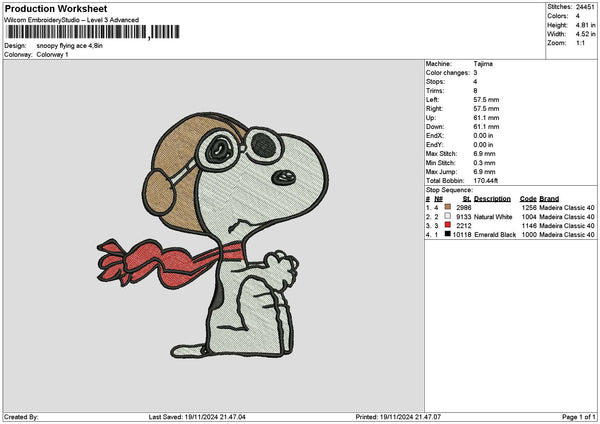The image size is (600, 424).
Task: Click the brown thread swatch for 2986
Action: point(448,207)
